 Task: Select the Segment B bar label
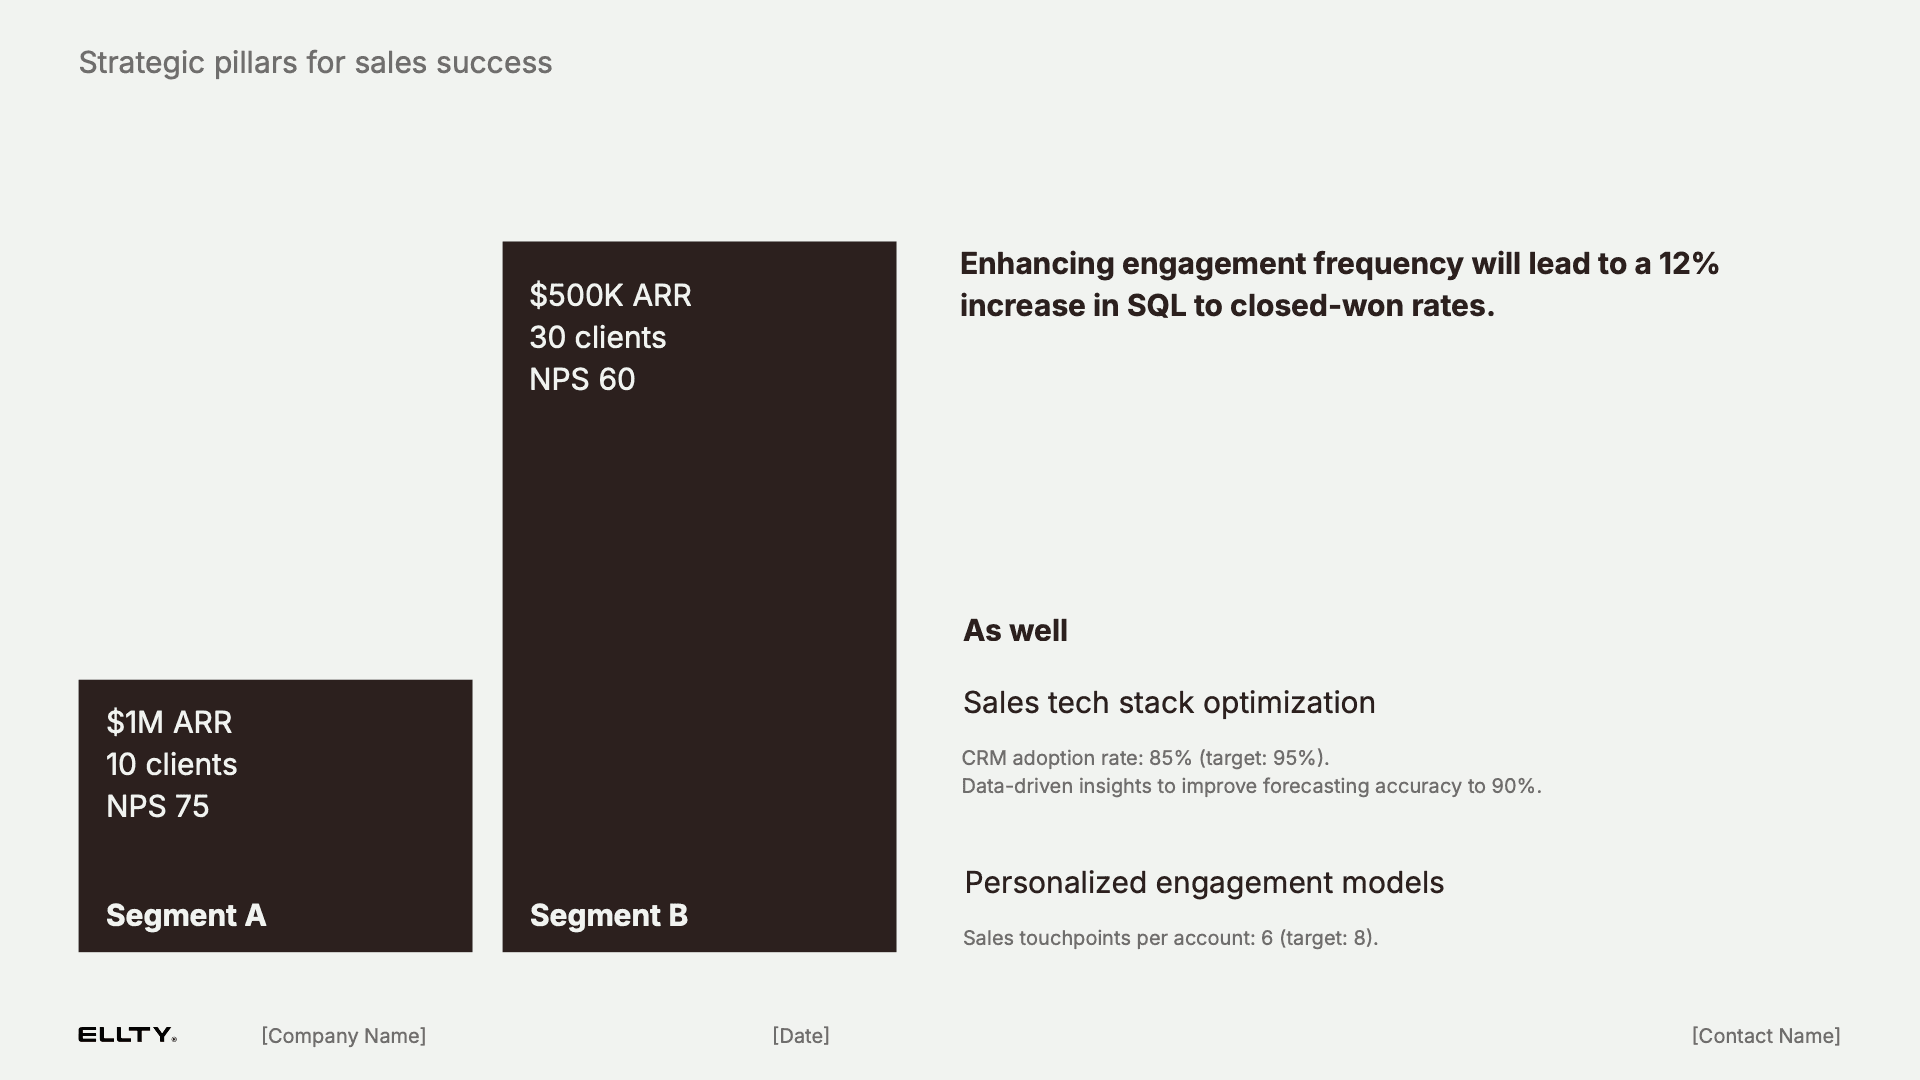tap(608, 915)
